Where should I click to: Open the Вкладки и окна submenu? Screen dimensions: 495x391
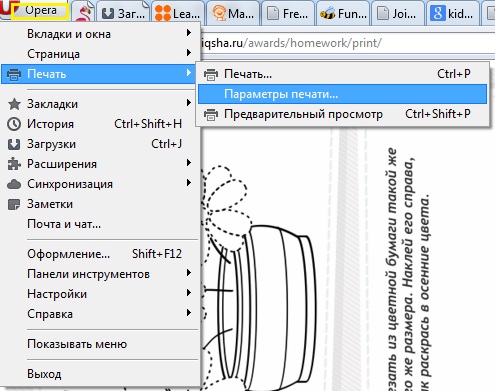click(100, 34)
